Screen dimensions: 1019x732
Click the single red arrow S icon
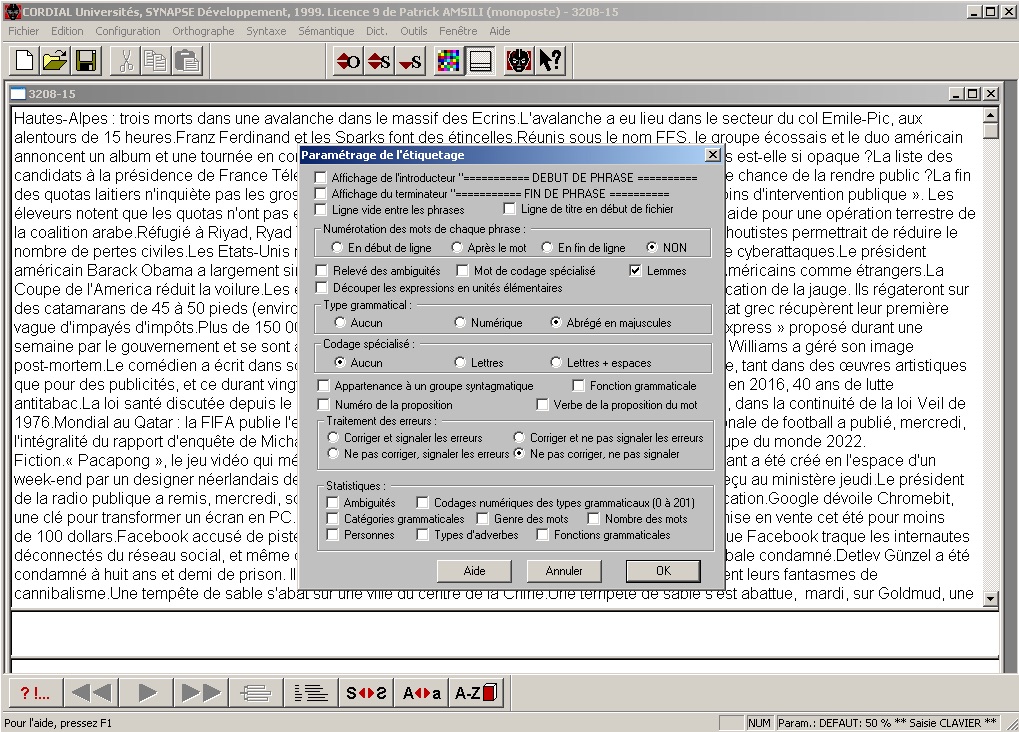click(410, 61)
